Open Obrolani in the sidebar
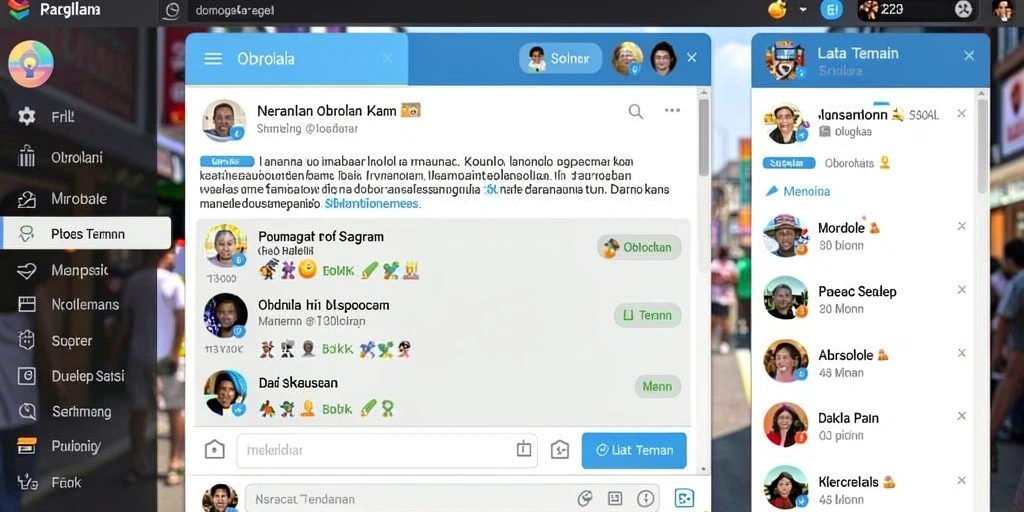This screenshot has height=512, width=1024. 77,157
